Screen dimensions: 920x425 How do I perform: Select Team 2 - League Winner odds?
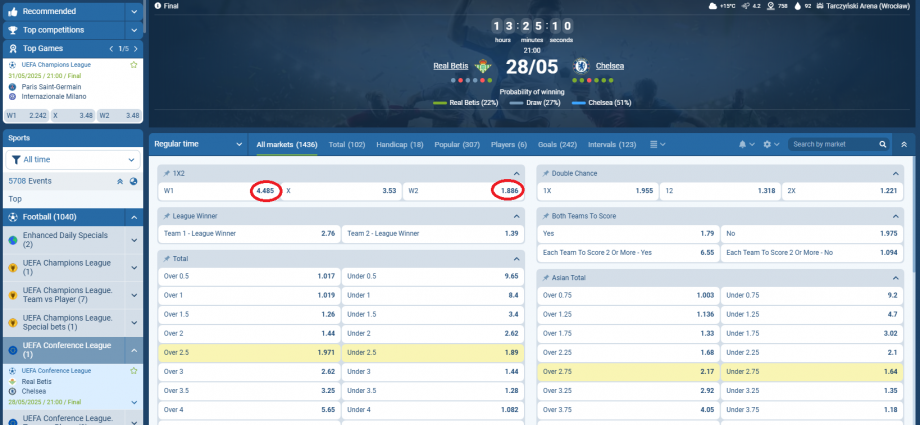(x=432, y=234)
